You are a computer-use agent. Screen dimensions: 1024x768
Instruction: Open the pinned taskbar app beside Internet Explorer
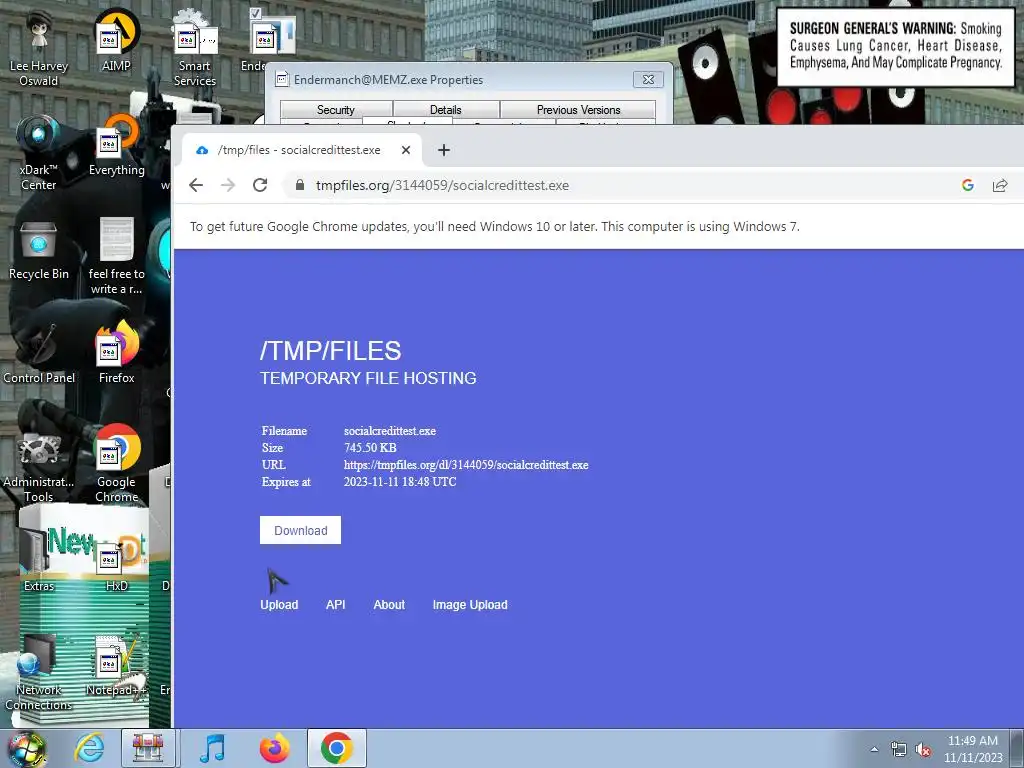click(148, 748)
